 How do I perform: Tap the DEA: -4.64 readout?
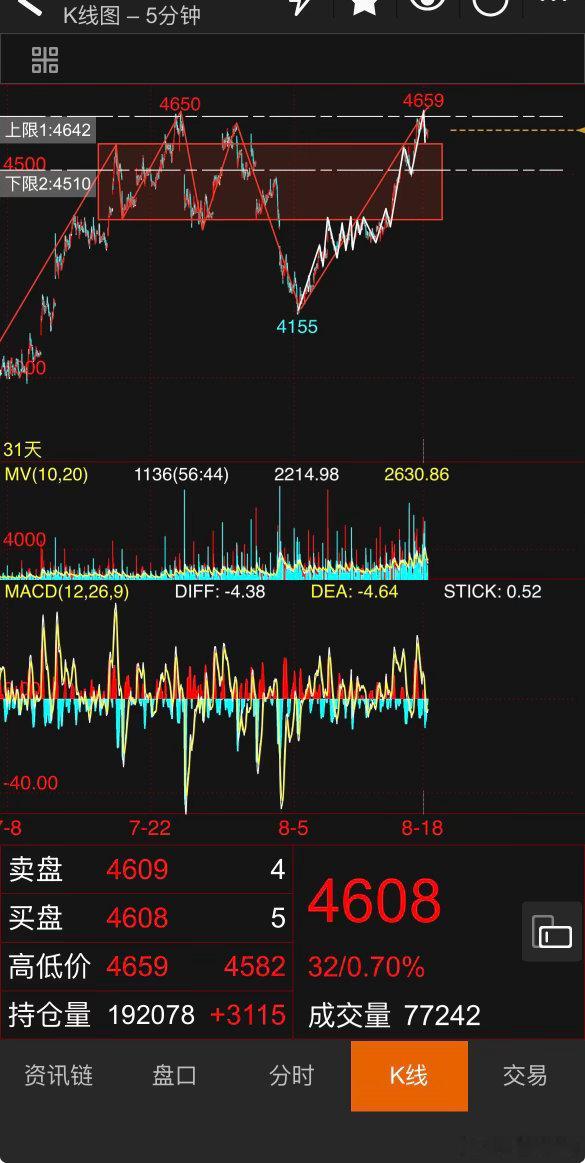point(354,591)
